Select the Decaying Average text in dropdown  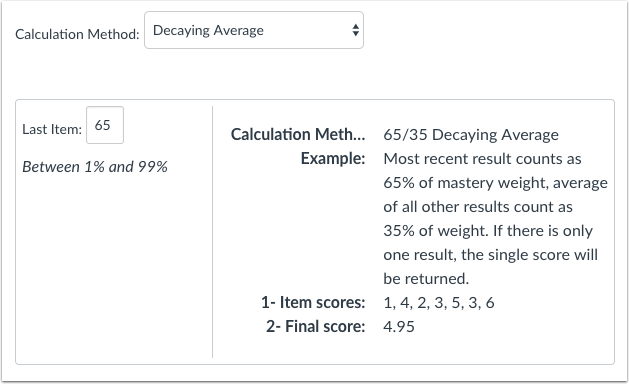(x=208, y=30)
